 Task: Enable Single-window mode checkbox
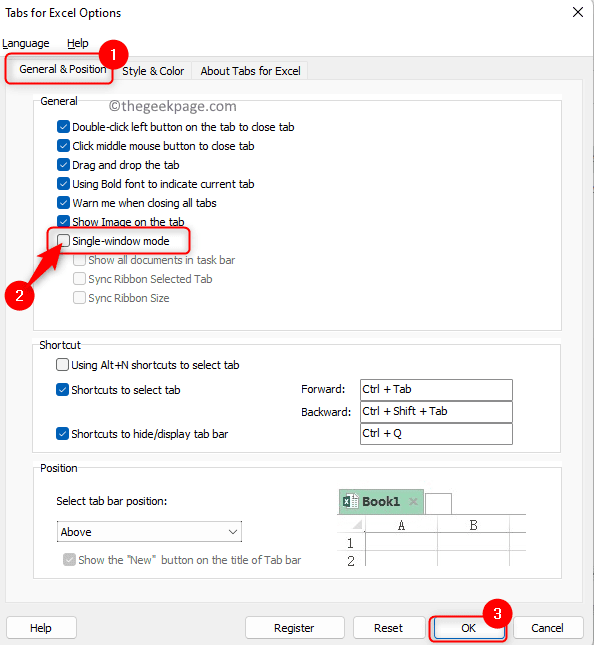click(x=63, y=240)
